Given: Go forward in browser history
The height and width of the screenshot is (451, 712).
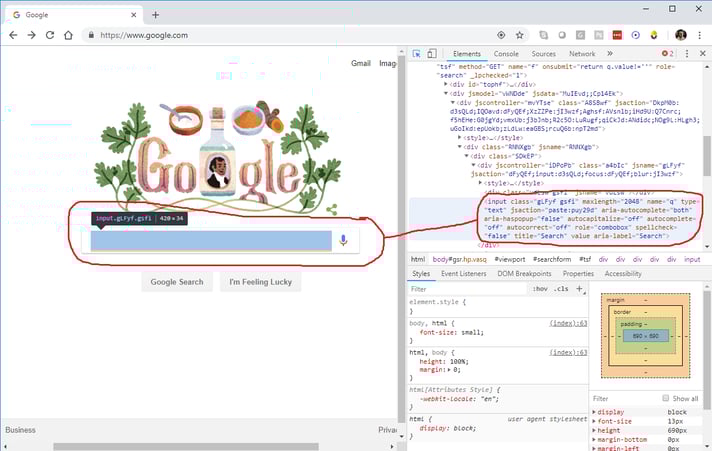Looking at the screenshot, I should click(31, 35).
